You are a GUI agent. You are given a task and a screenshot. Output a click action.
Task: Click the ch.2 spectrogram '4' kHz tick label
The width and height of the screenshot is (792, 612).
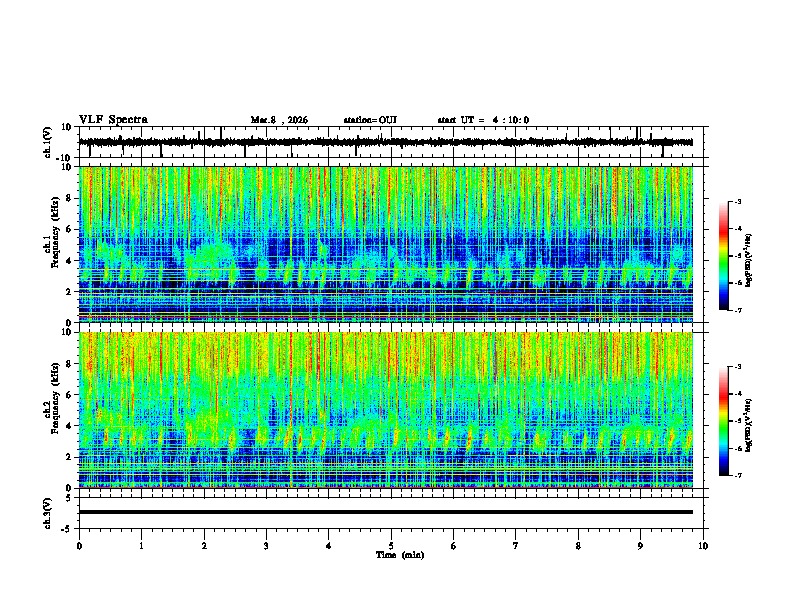(x=69, y=426)
